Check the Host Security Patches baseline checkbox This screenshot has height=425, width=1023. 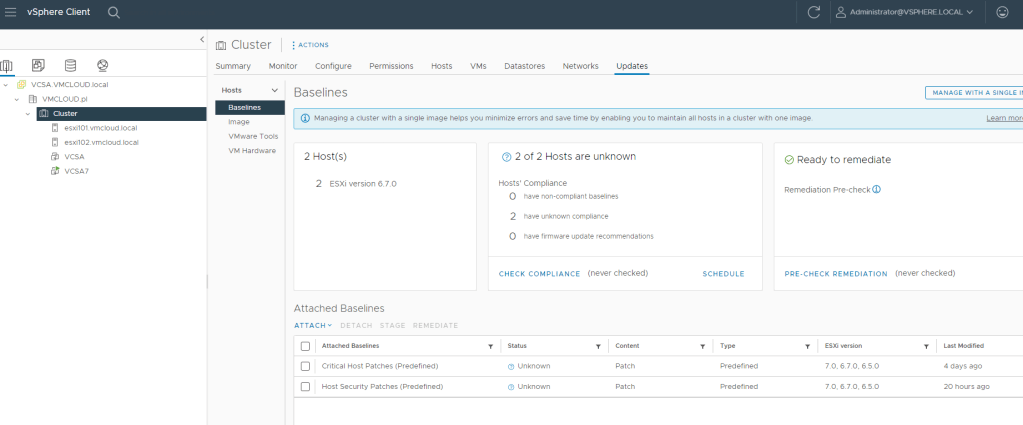tap(305, 386)
